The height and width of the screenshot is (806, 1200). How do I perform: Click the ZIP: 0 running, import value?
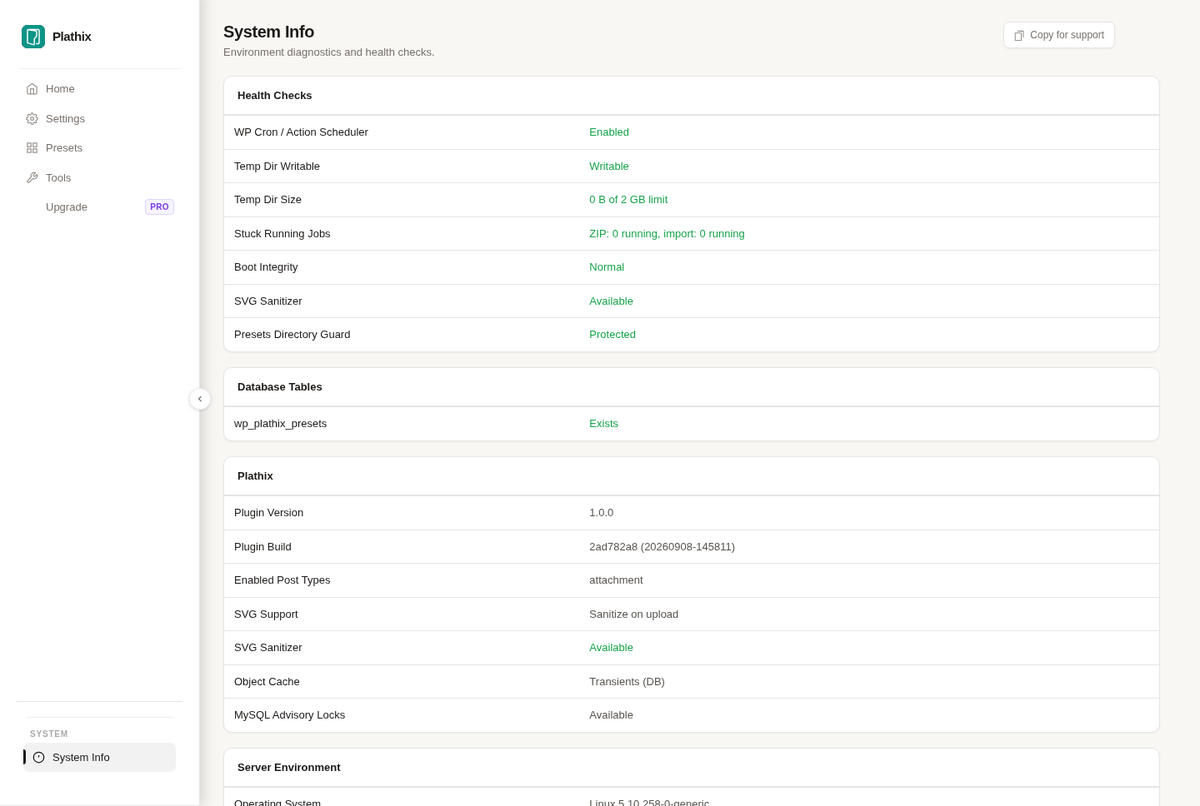tap(667, 234)
